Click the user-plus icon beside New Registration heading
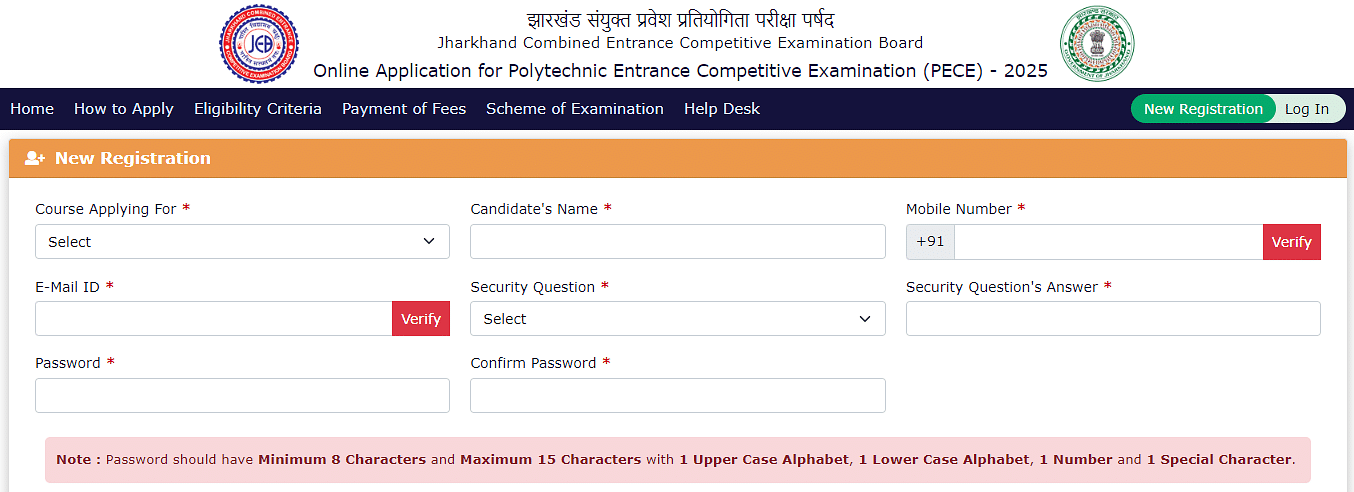Screen dimensions: 1354x492 point(35,158)
